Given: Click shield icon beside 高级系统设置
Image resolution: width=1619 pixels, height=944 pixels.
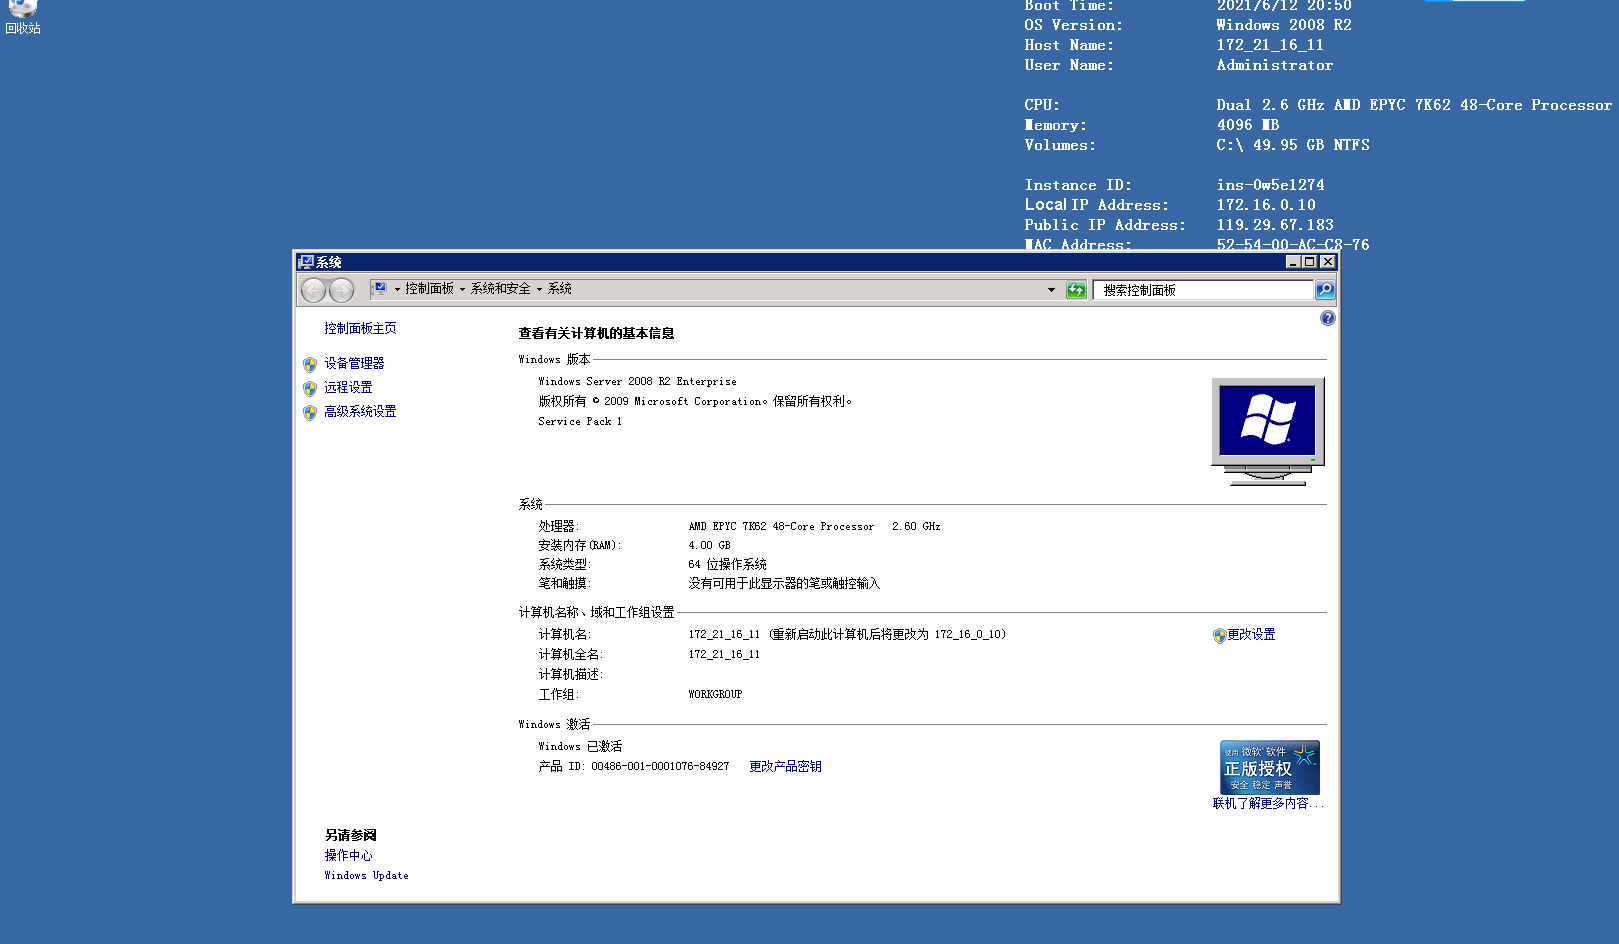Looking at the screenshot, I should pos(310,412).
